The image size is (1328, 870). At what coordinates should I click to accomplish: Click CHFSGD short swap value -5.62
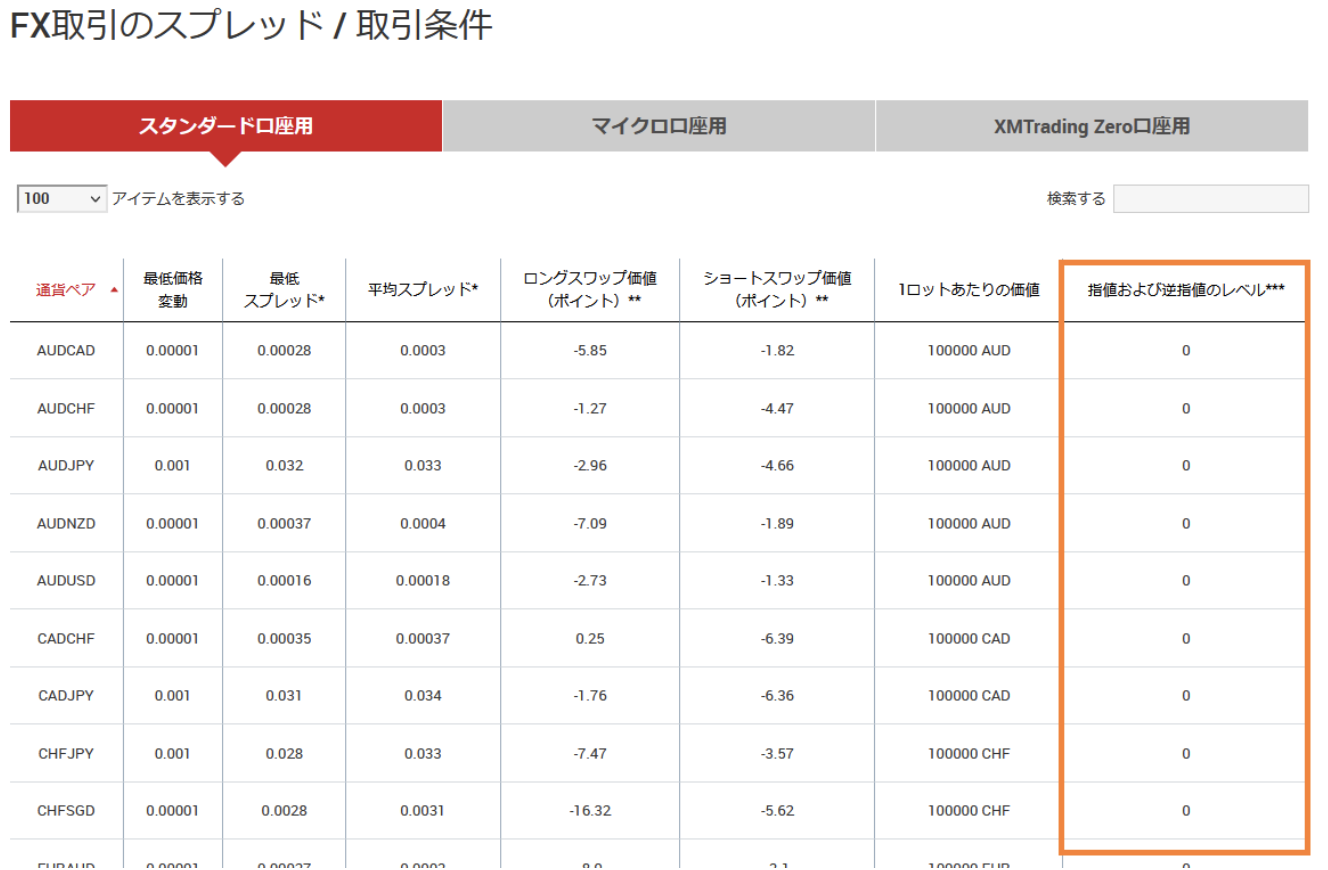pos(777,811)
